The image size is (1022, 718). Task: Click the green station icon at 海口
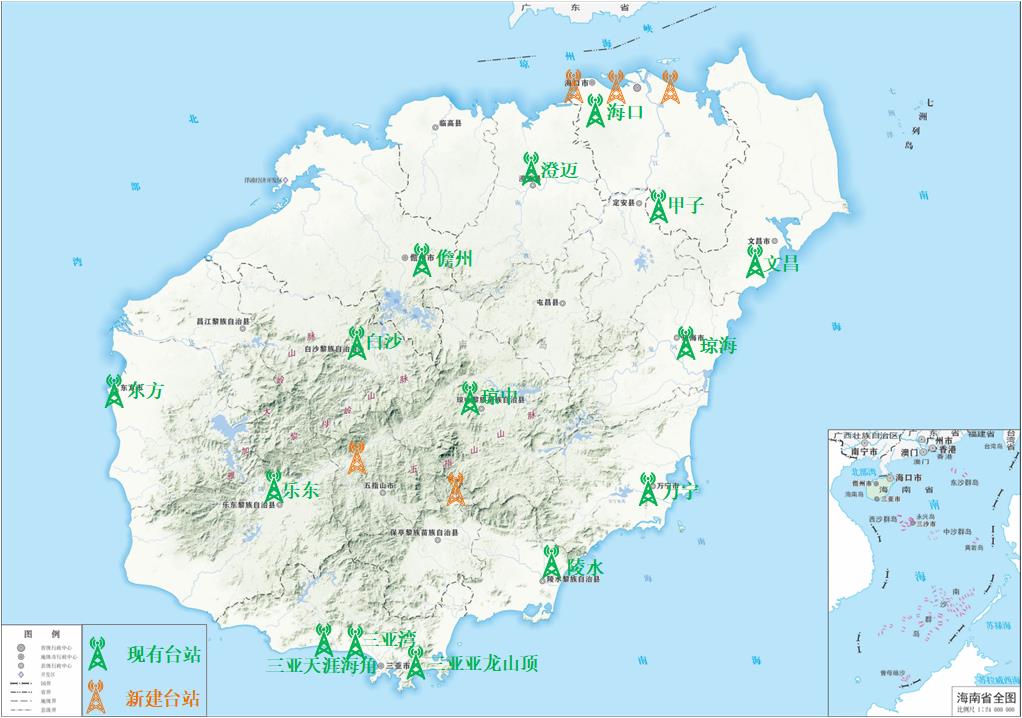(x=595, y=109)
